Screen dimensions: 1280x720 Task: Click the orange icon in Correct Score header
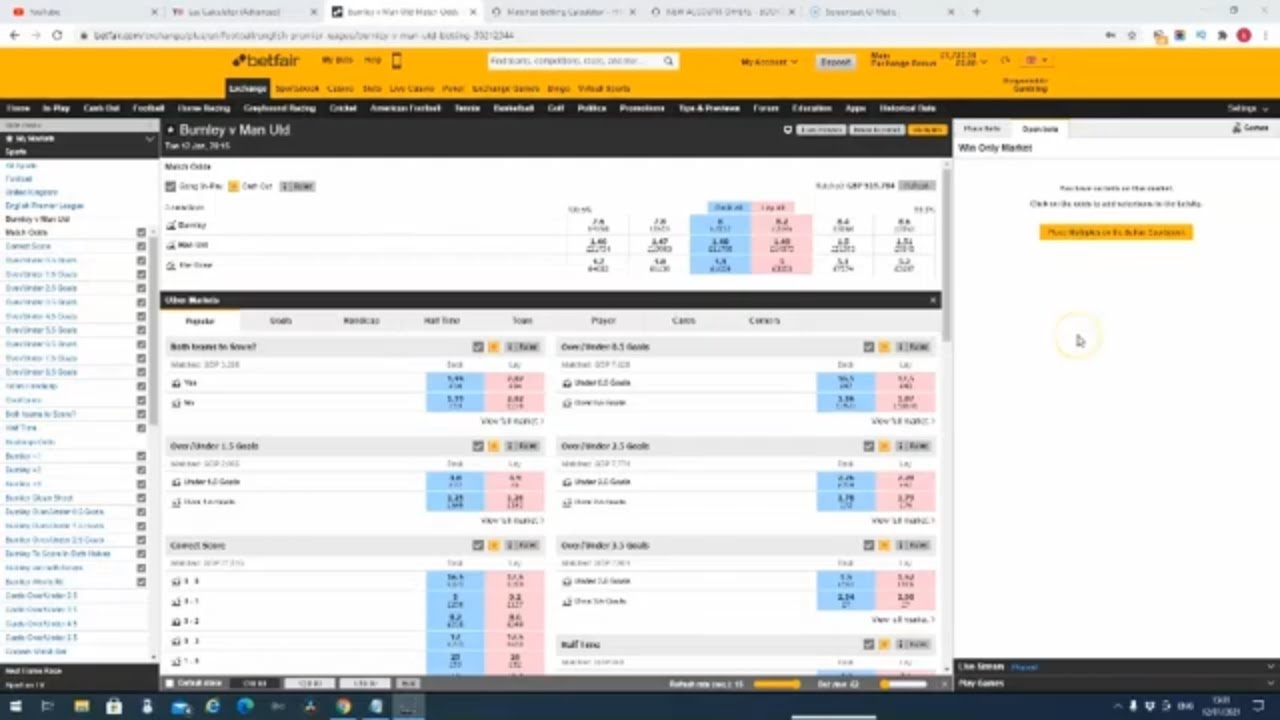[493, 546]
